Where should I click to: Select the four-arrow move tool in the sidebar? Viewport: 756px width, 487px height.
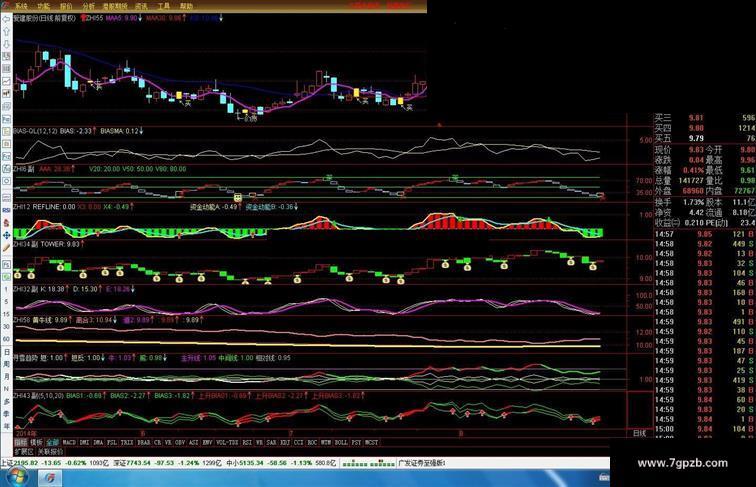(6, 235)
